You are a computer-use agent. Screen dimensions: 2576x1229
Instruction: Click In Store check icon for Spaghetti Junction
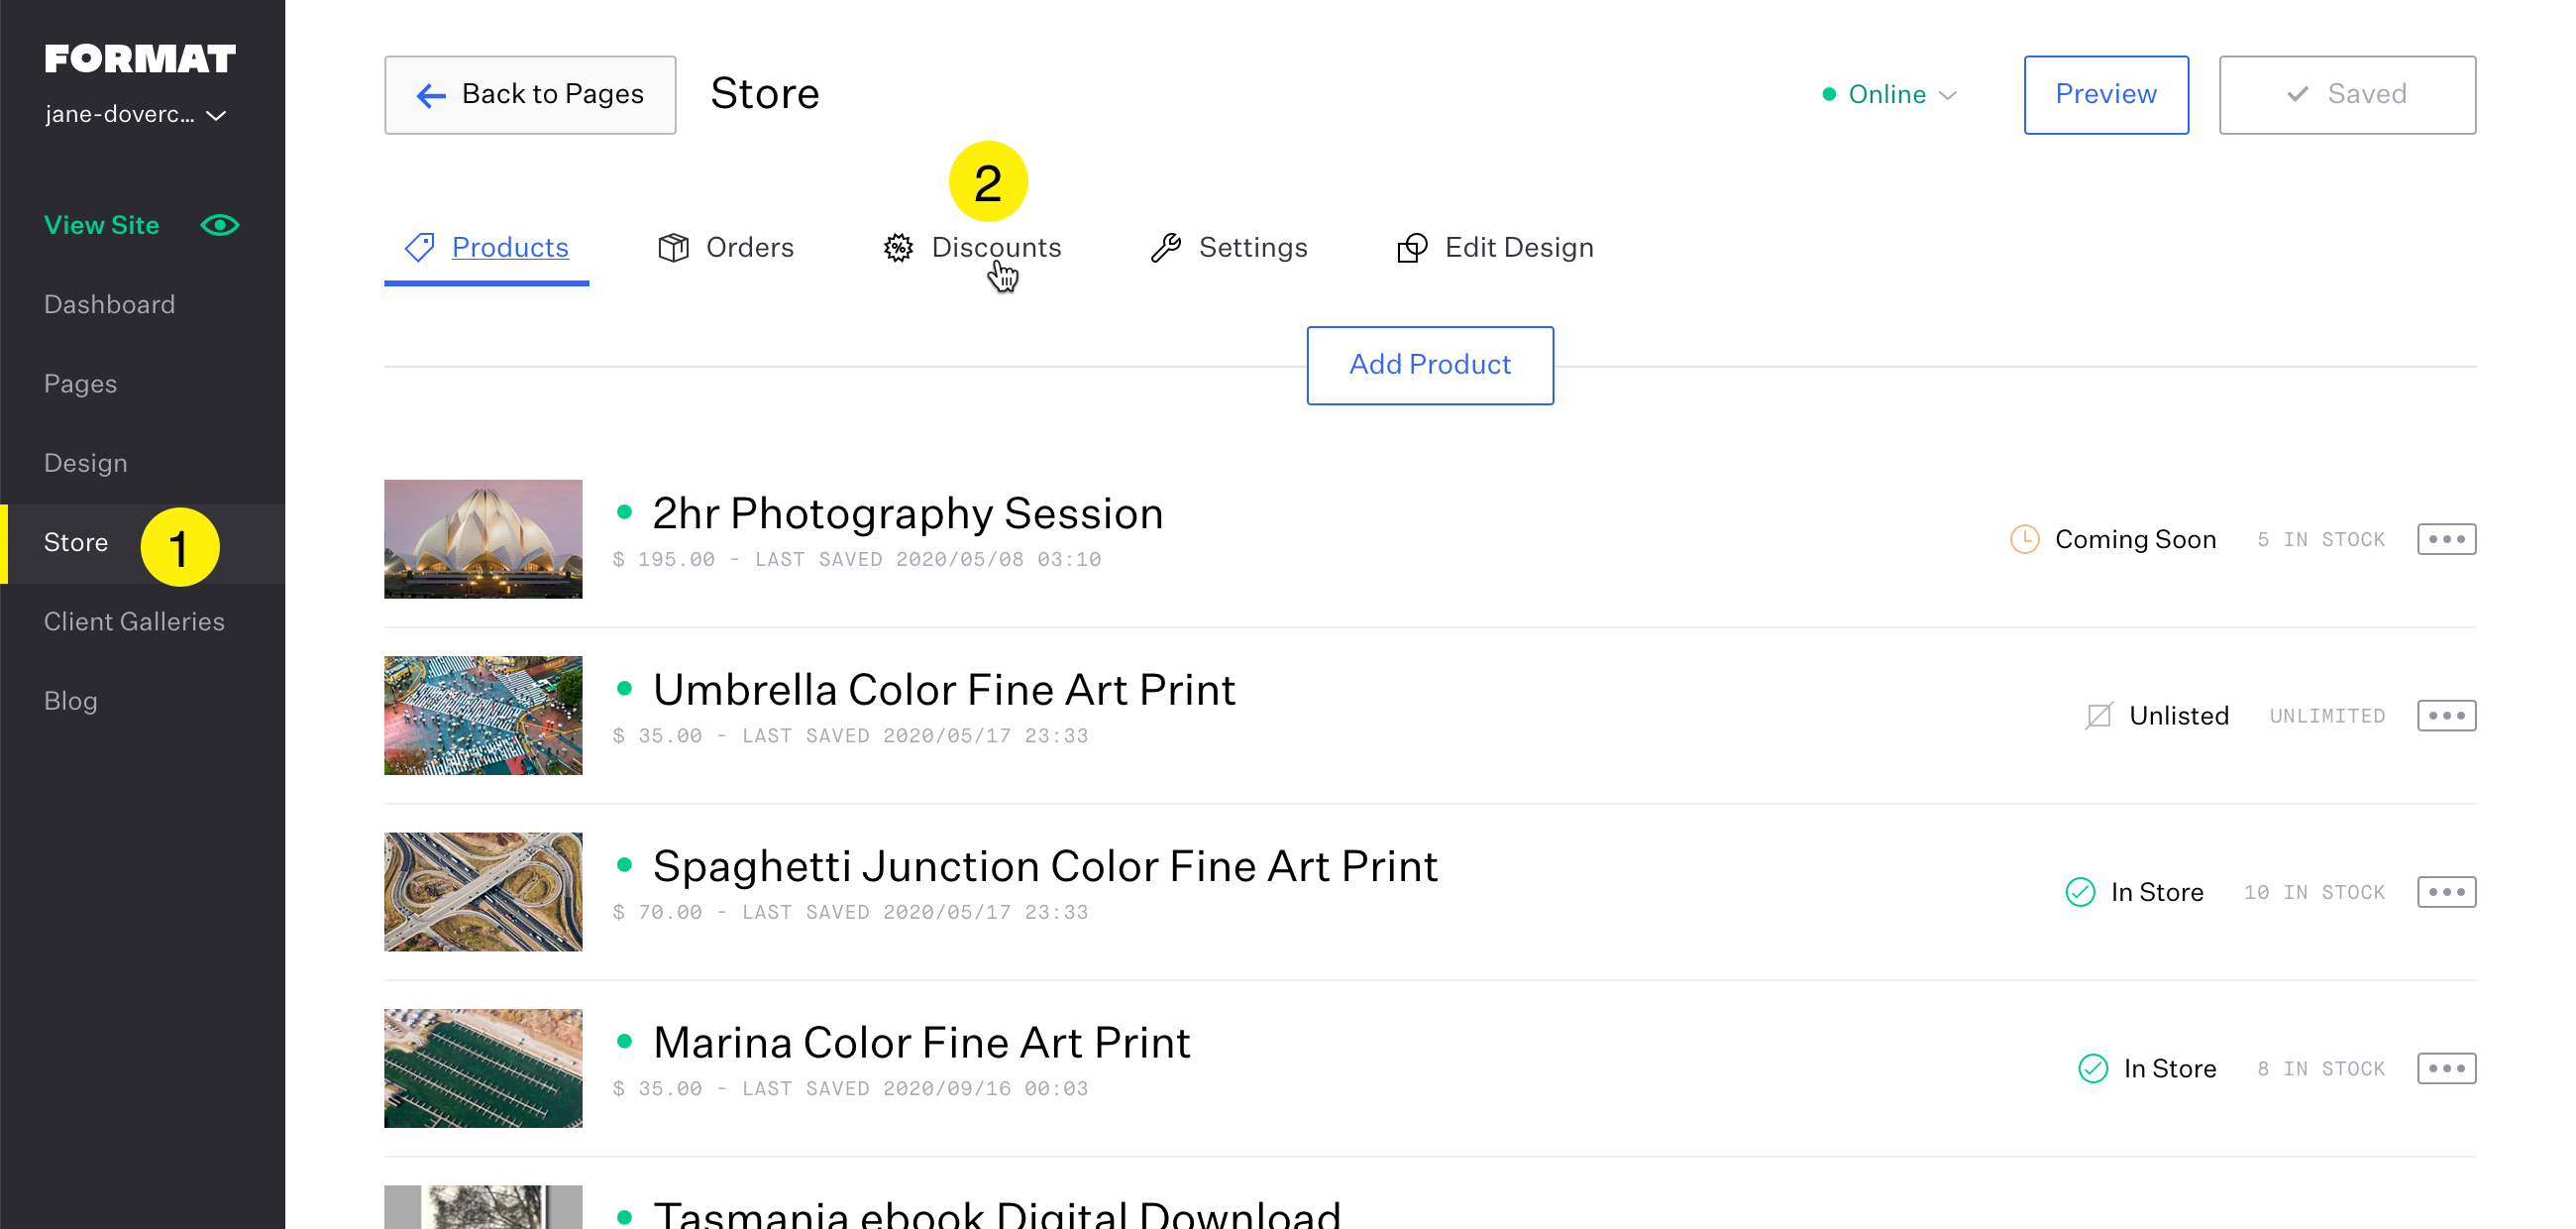pos(2080,892)
